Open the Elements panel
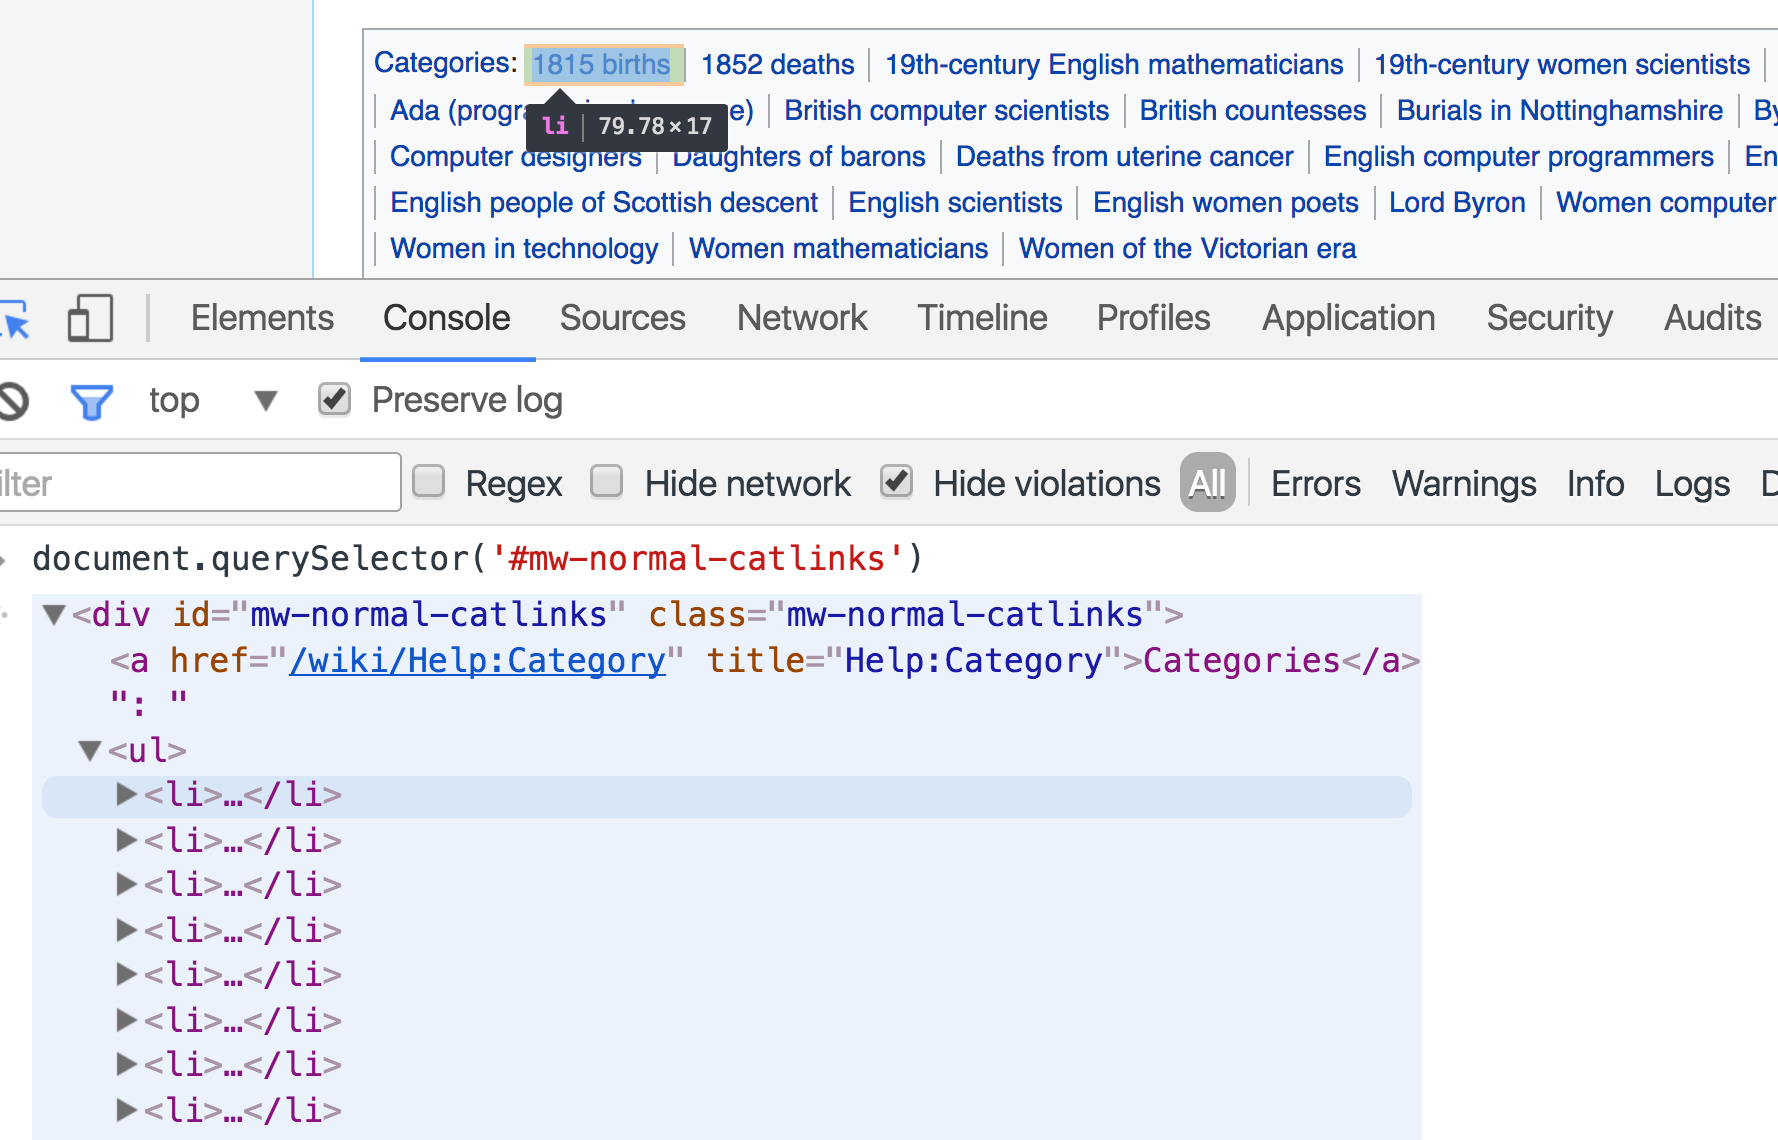This screenshot has height=1140, width=1778. (x=262, y=318)
